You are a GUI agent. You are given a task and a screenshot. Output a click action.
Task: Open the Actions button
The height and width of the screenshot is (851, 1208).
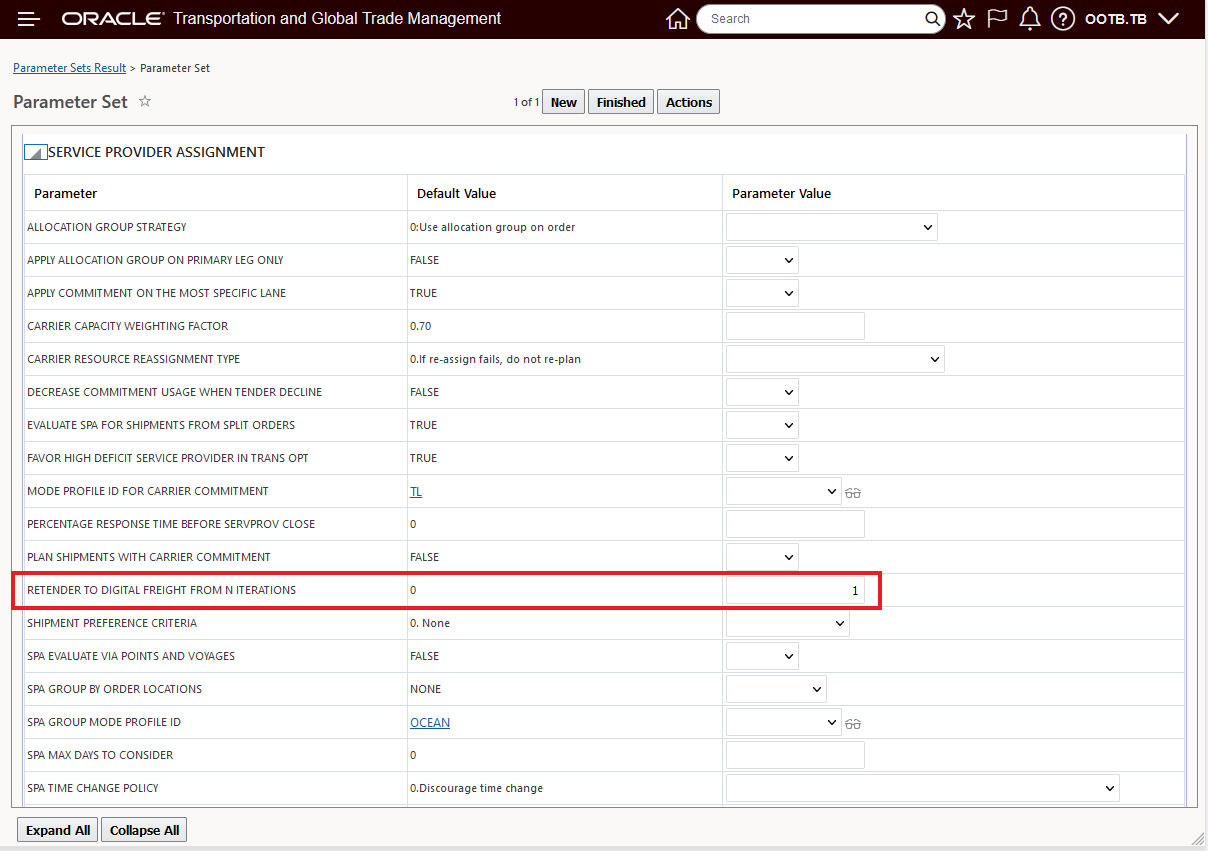coord(689,102)
